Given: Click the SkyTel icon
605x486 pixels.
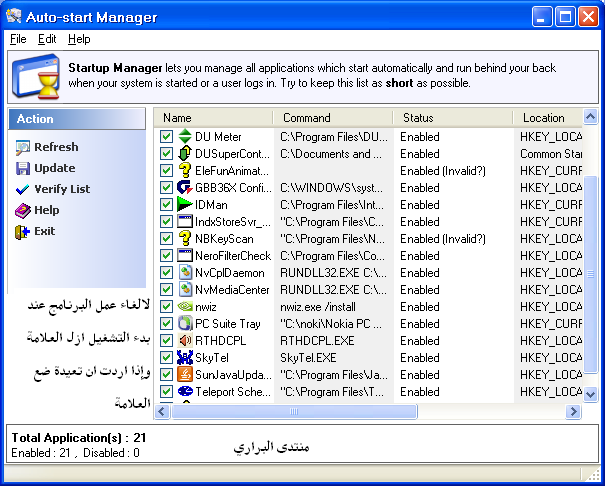Looking at the screenshot, I should 185,357.
